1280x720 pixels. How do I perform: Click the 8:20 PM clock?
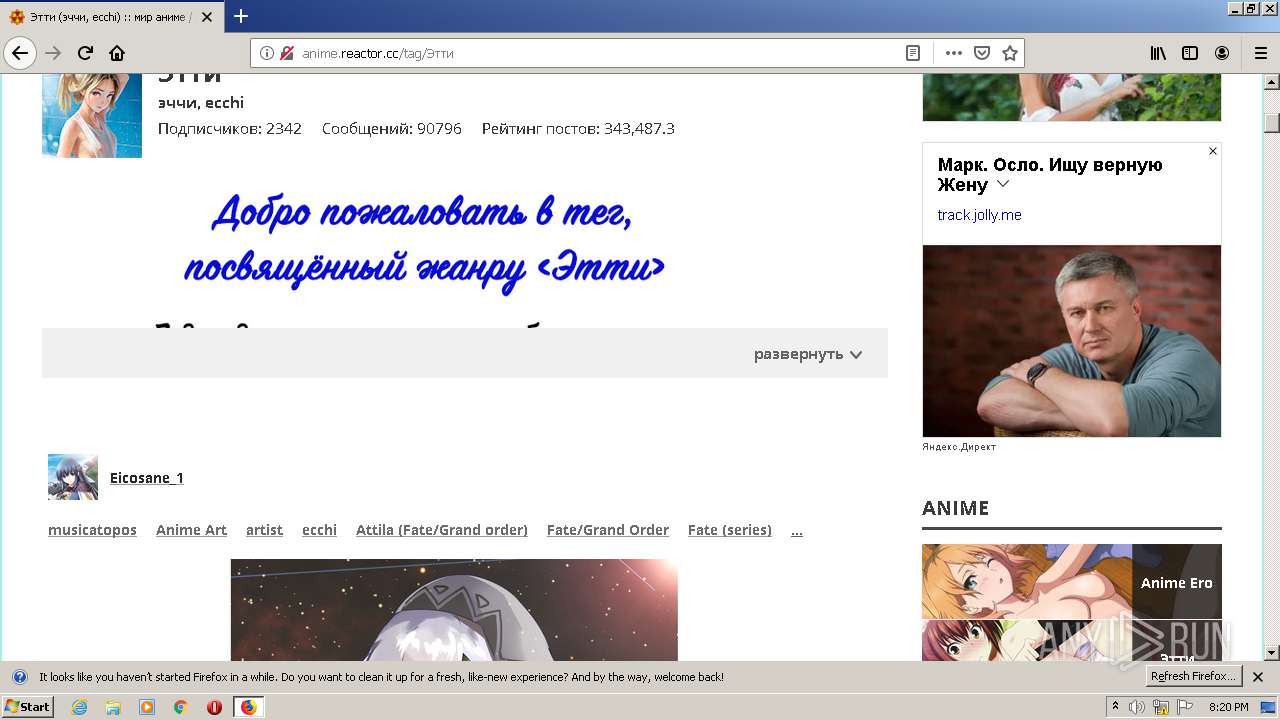click(x=1228, y=707)
